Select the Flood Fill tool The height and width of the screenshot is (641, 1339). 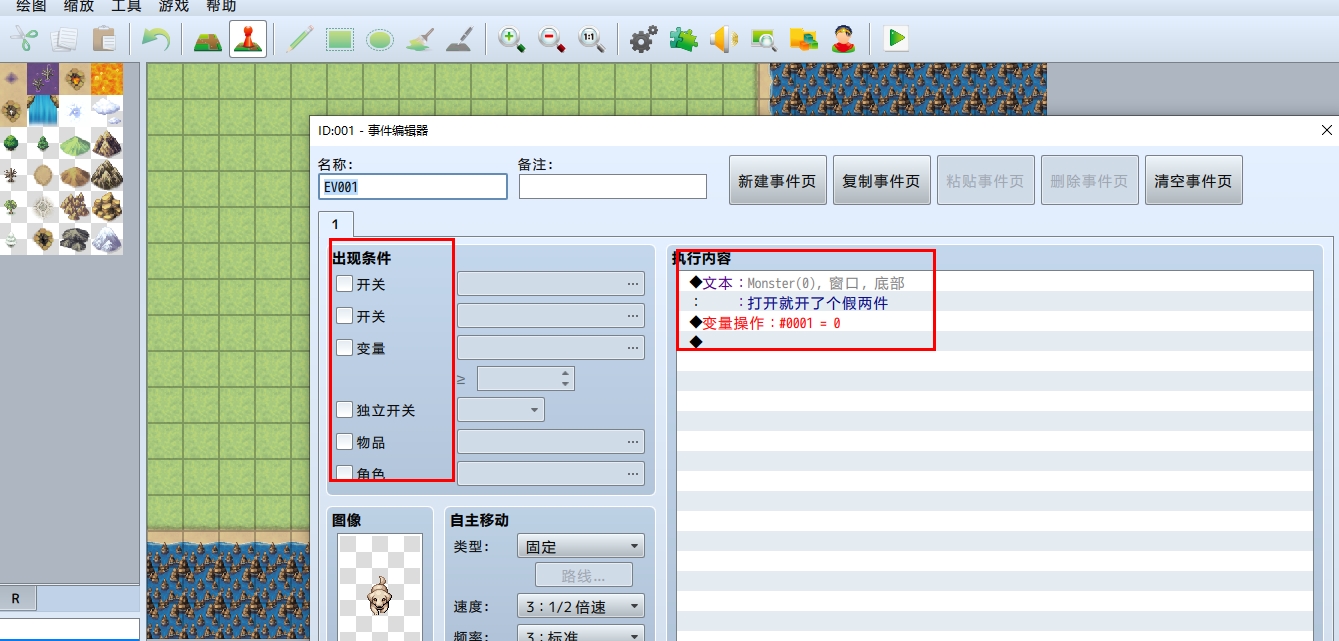[419, 39]
